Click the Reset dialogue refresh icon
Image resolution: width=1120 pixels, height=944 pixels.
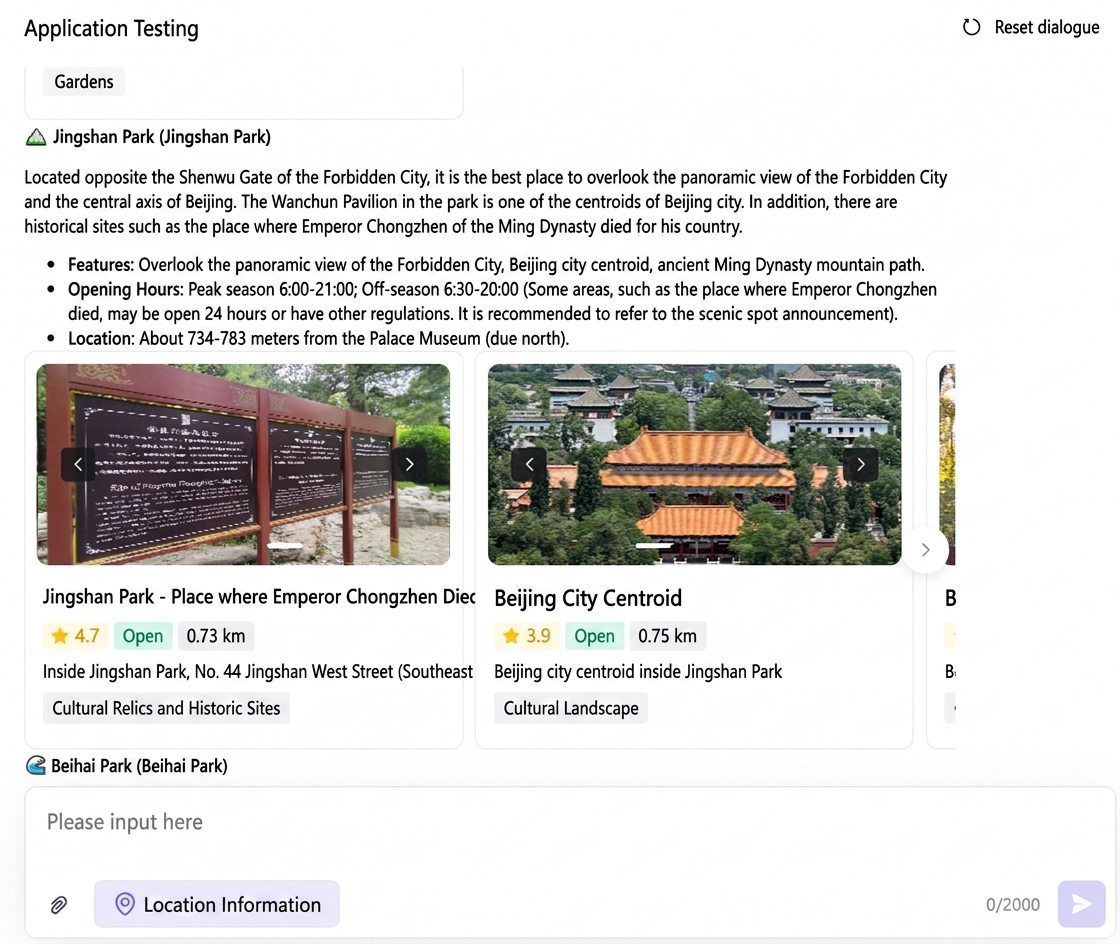pos(971,27)
